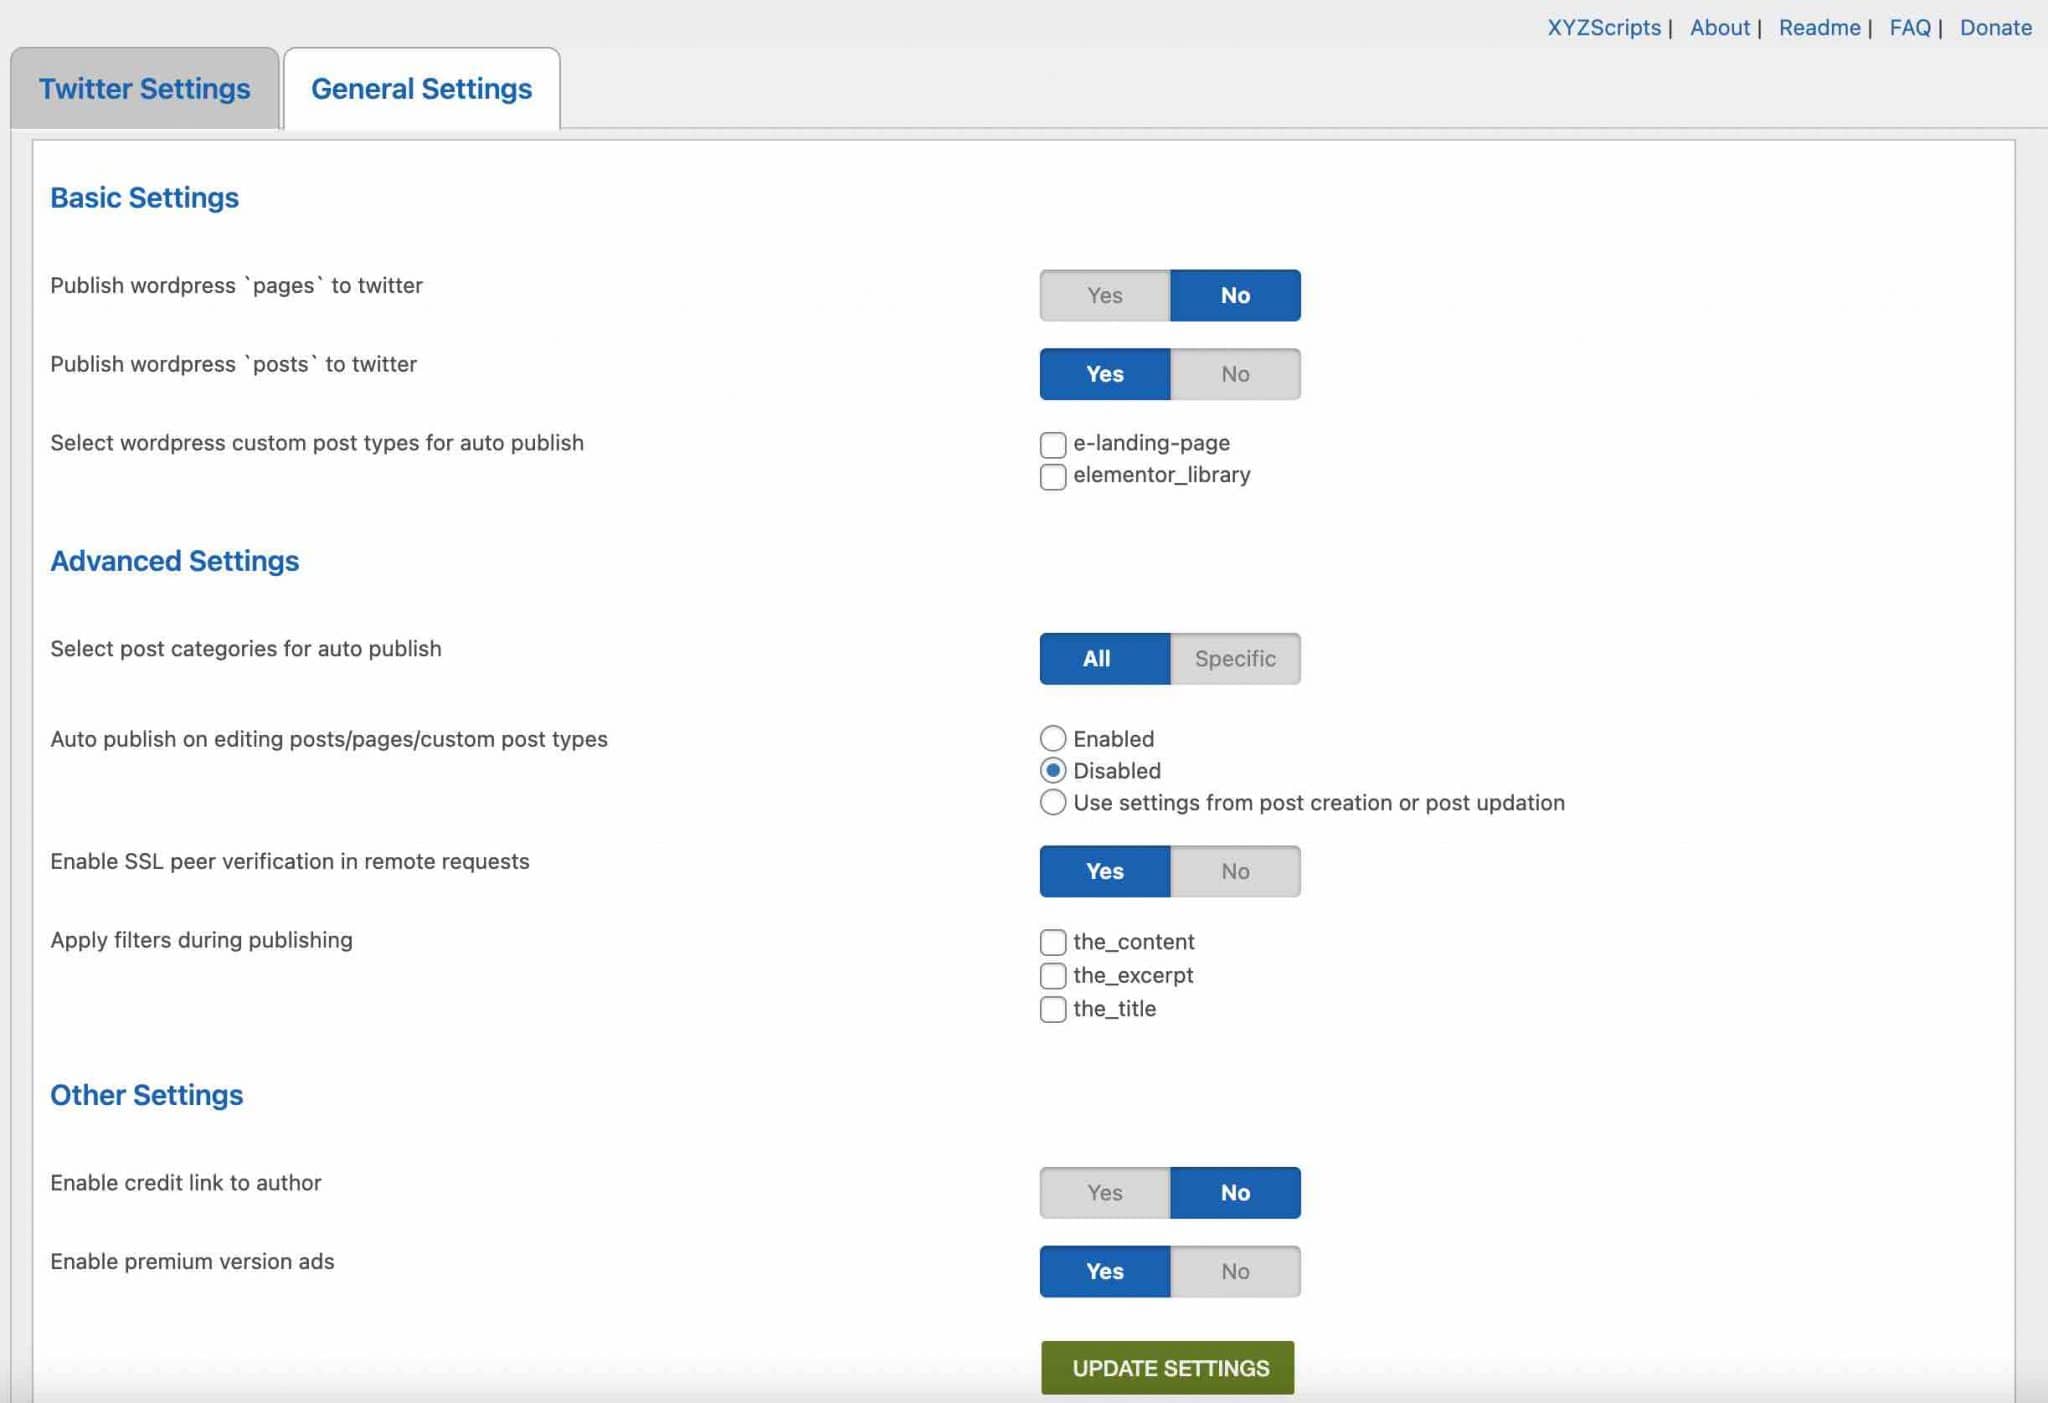This screenshot has width=2048, height=1403.
Task: Click the Enable premium version ads label
Action: coord(192,1261)
